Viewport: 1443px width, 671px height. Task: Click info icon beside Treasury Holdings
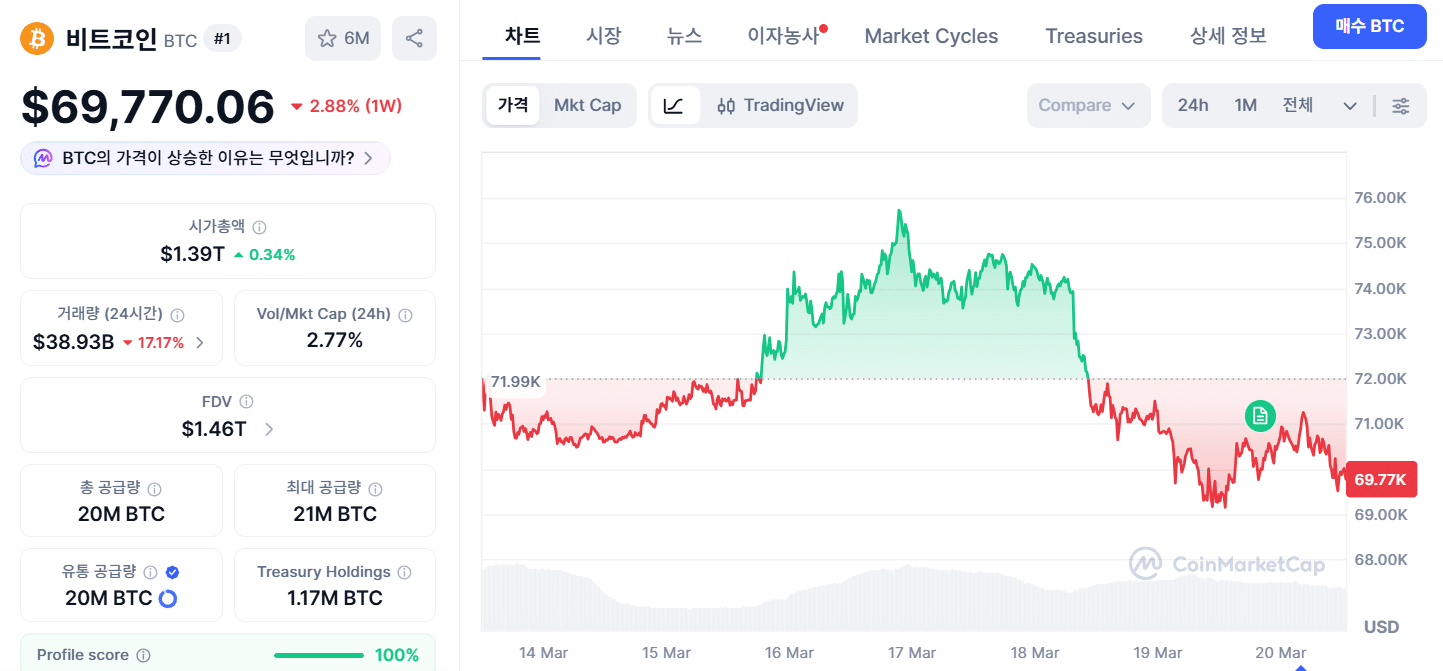tap(405, 573)
